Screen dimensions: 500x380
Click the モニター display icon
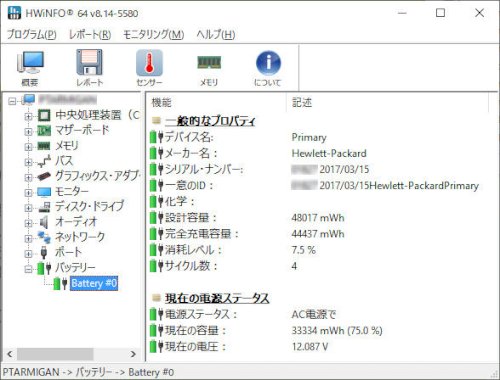click(x=44, y=192)
